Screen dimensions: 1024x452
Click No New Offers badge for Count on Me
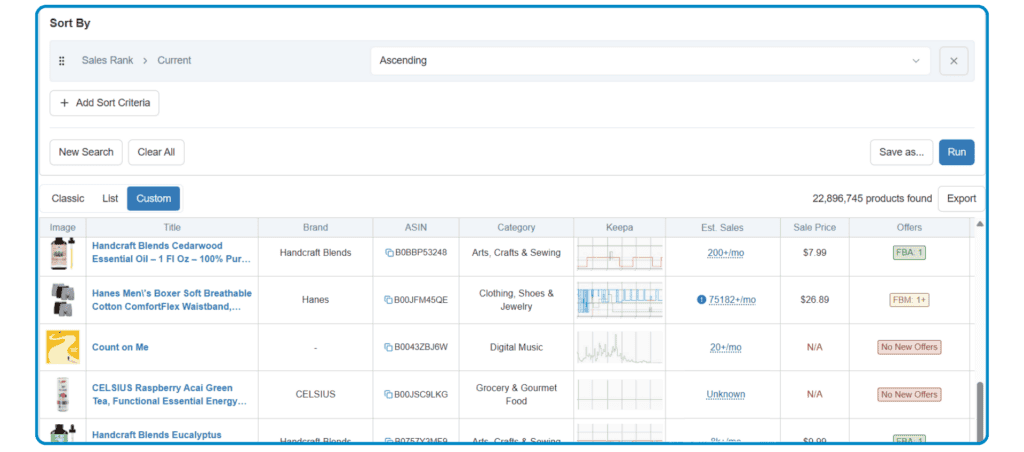pyautogui.click(x=909, y=347)
